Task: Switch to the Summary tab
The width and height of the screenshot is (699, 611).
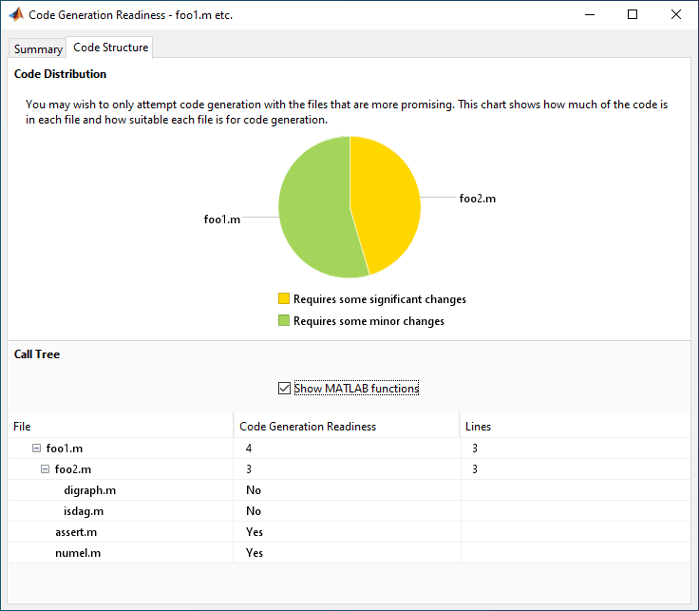Action: [x=38, y=49]
